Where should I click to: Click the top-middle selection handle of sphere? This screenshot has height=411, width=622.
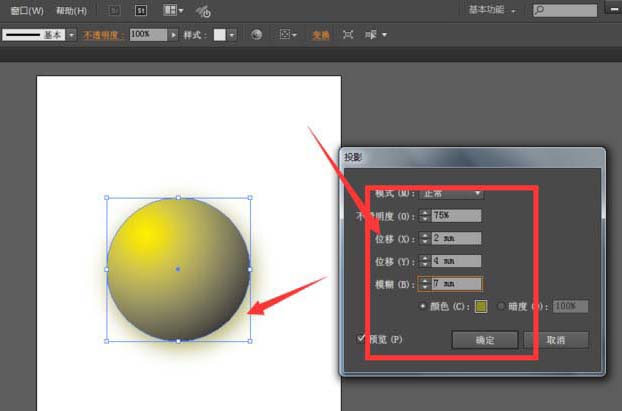179,198
